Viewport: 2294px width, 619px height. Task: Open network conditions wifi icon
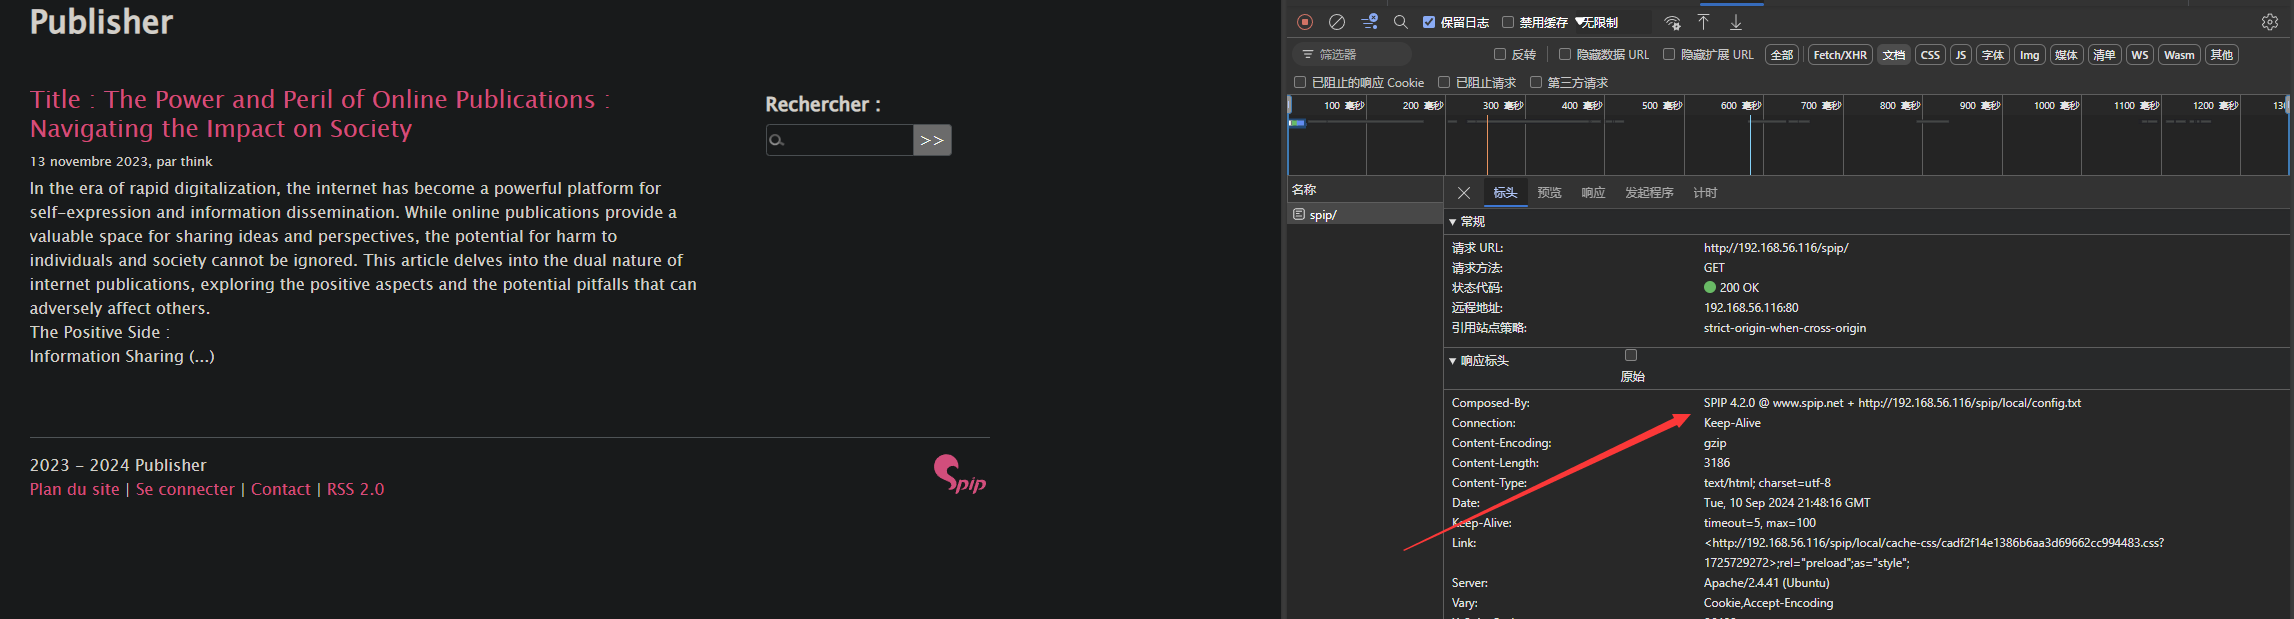tap(1672, 22)
